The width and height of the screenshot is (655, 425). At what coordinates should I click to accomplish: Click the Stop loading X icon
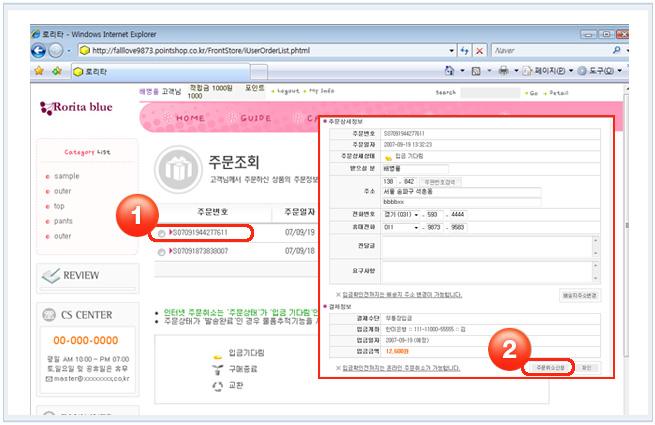pyautogui.click(x=480, y=49)
